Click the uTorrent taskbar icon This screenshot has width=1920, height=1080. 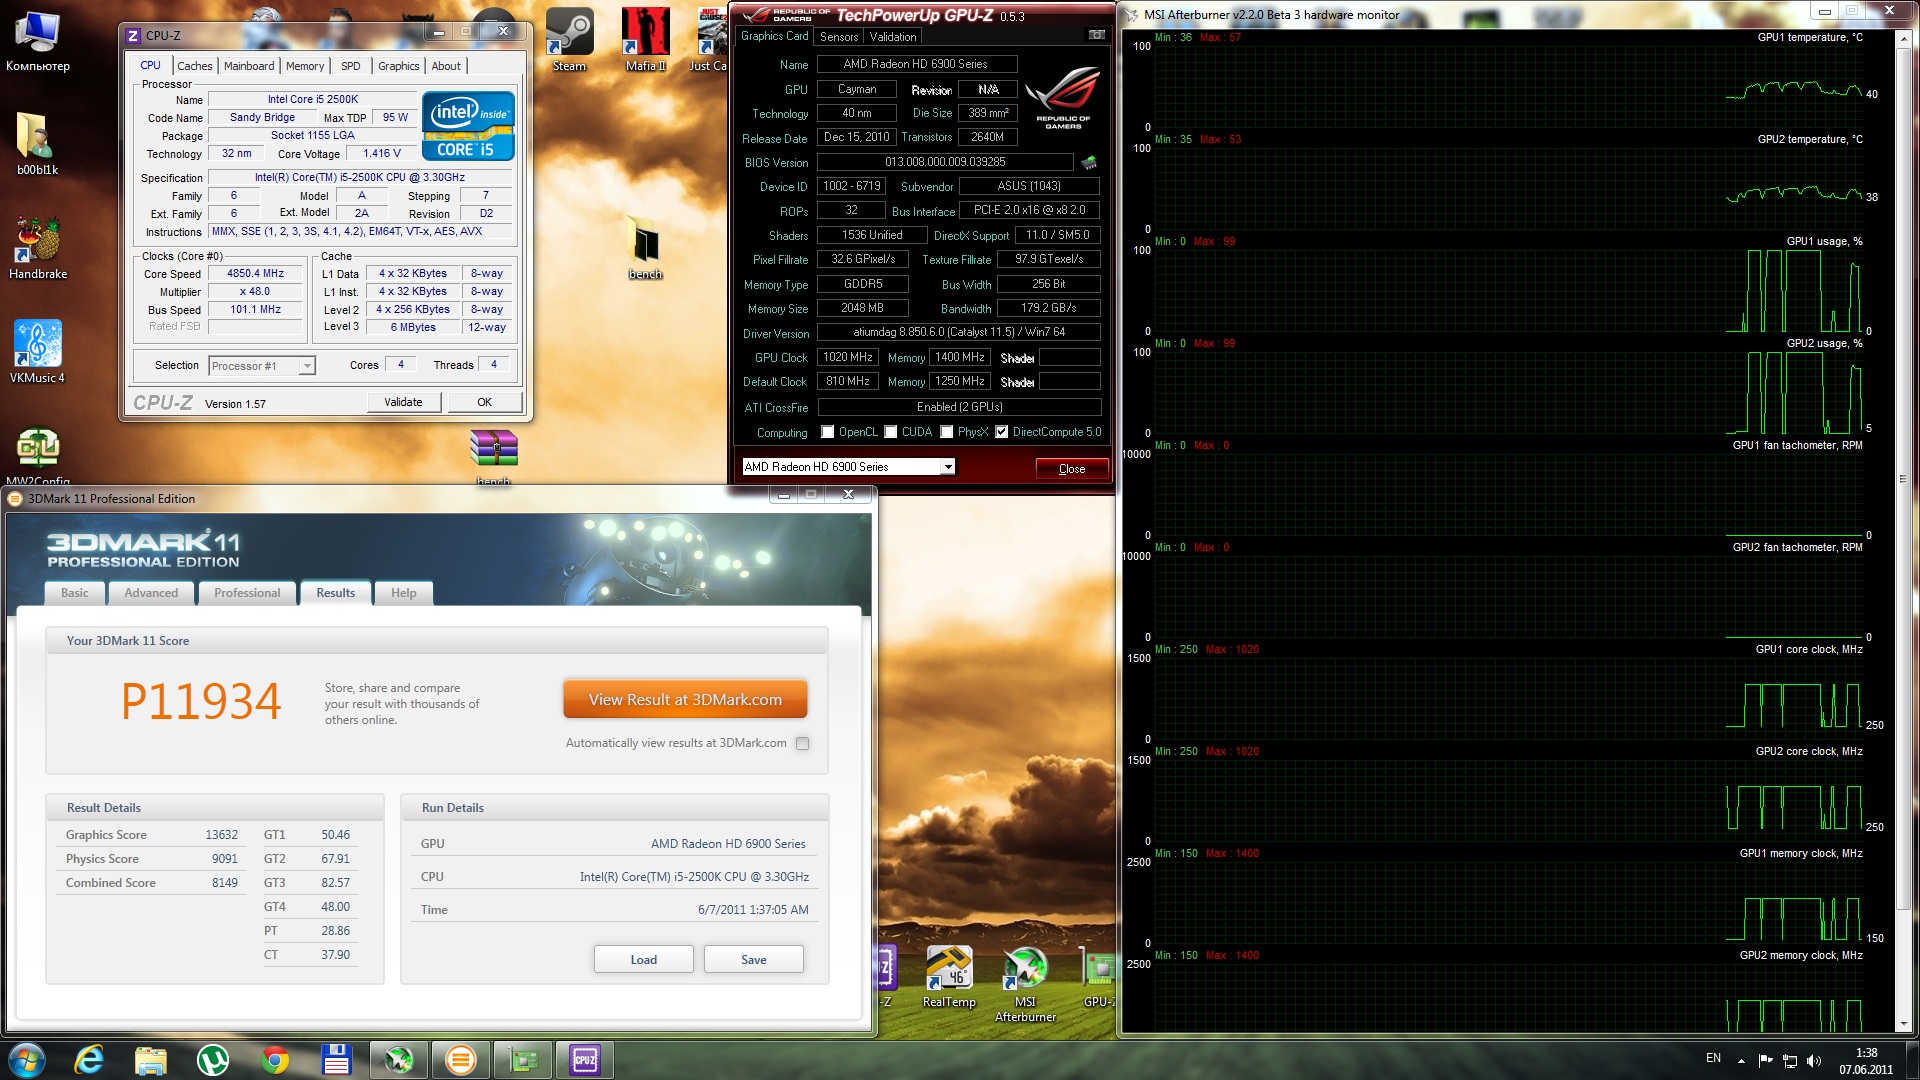click(x=212, y=1059)
